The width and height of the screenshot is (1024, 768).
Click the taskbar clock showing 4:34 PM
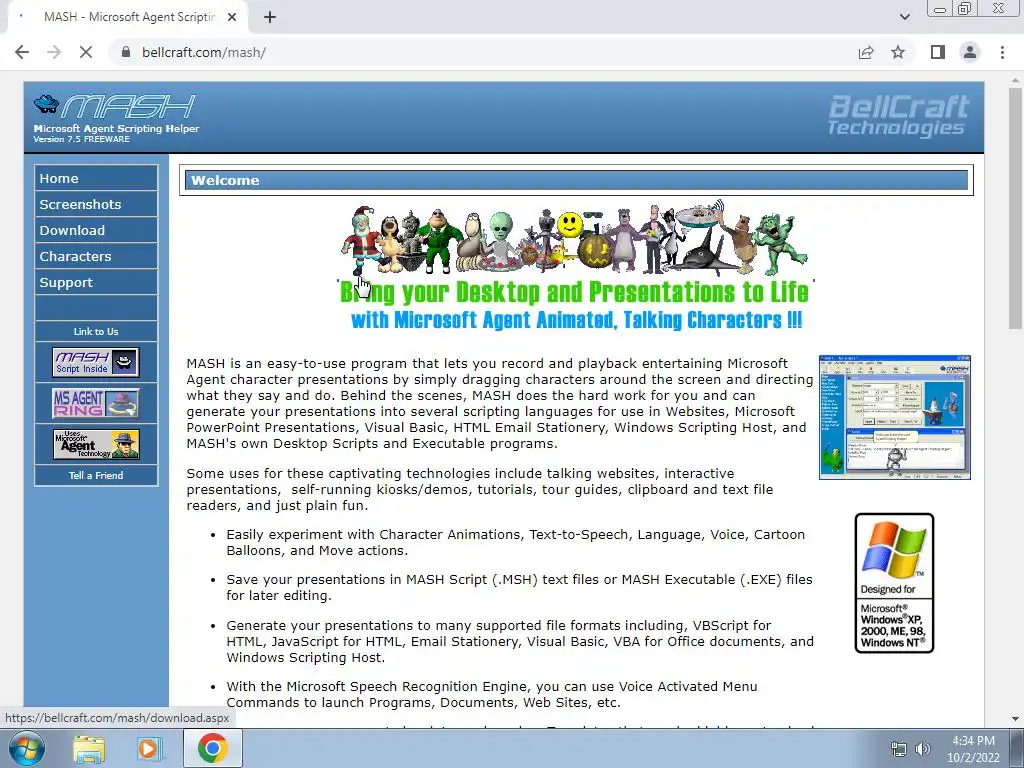973,749
